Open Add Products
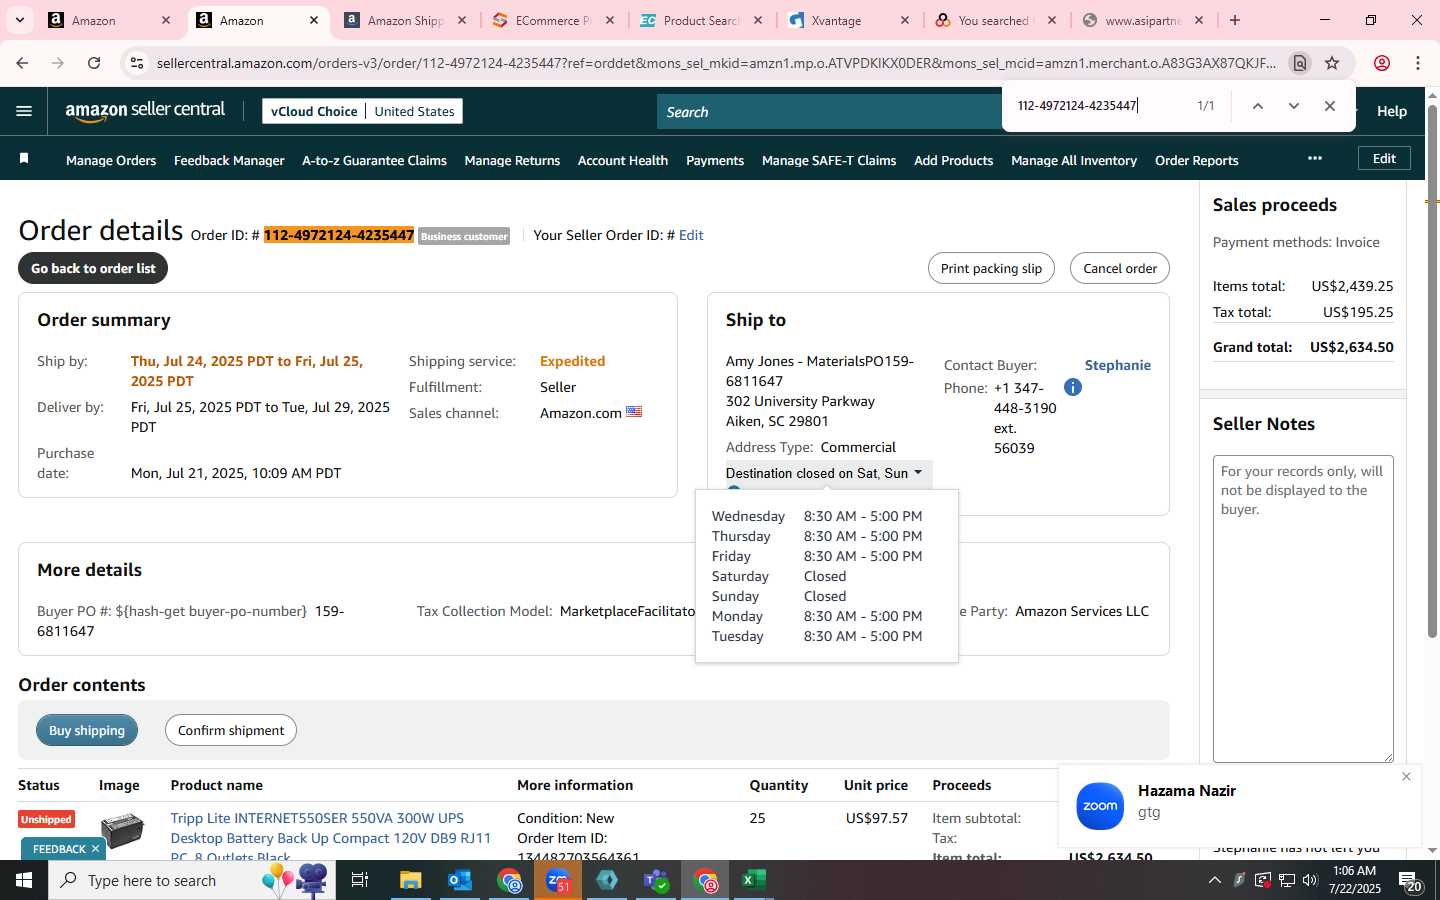 (953, 160)
